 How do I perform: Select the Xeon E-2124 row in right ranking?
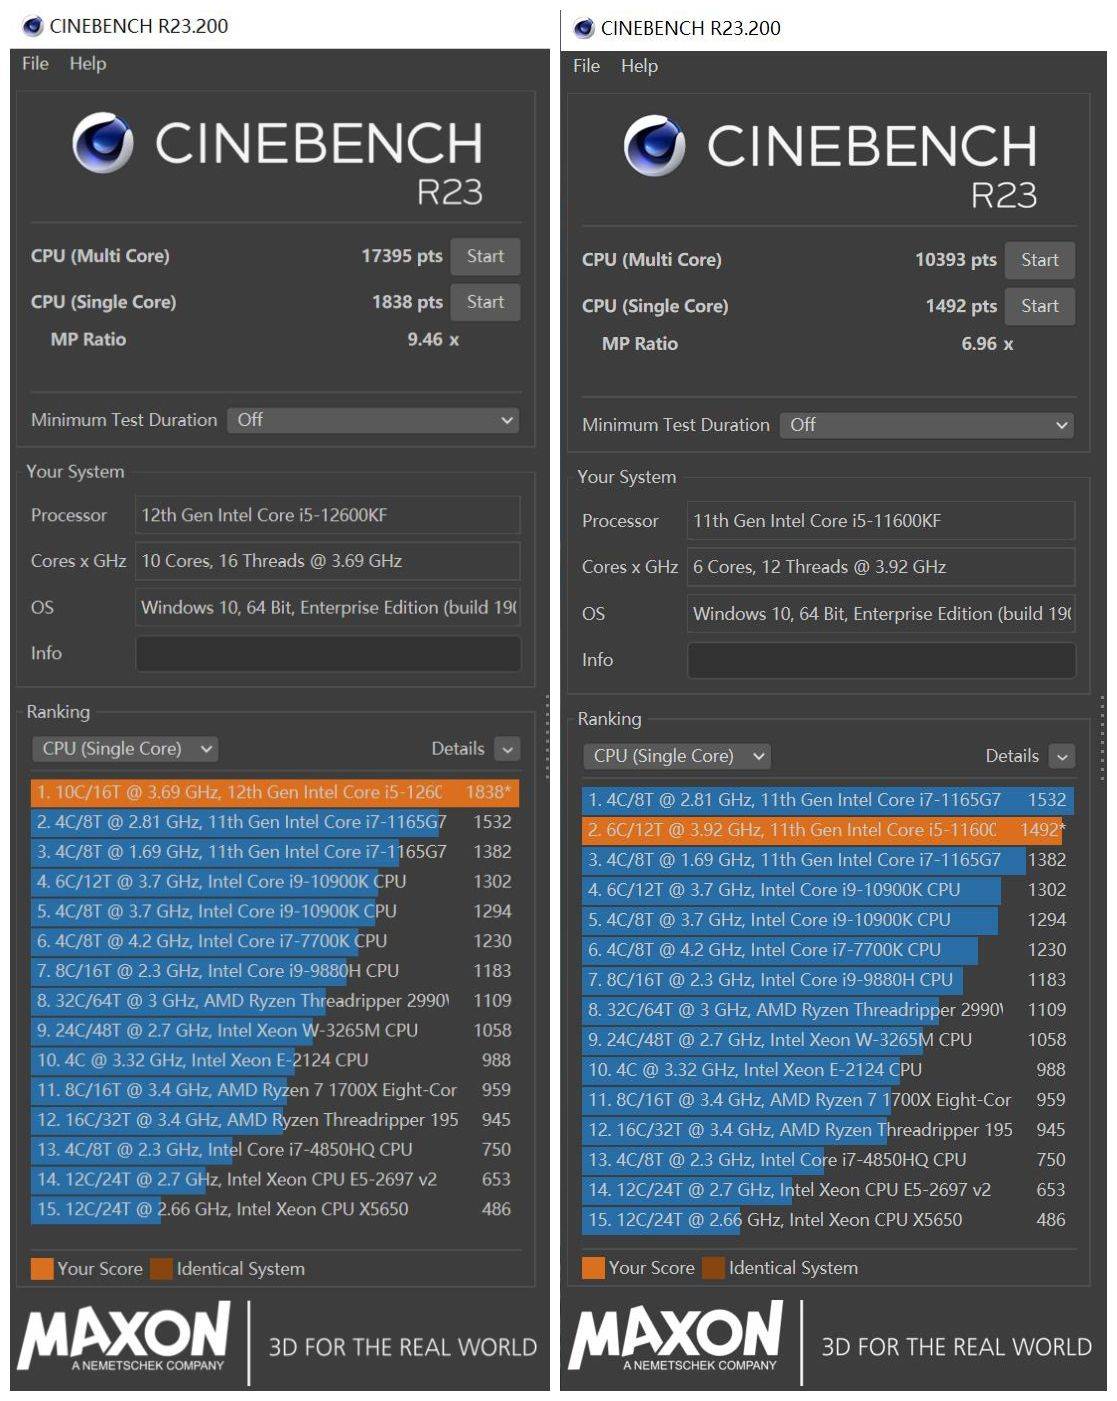[x=828, y=1070]
